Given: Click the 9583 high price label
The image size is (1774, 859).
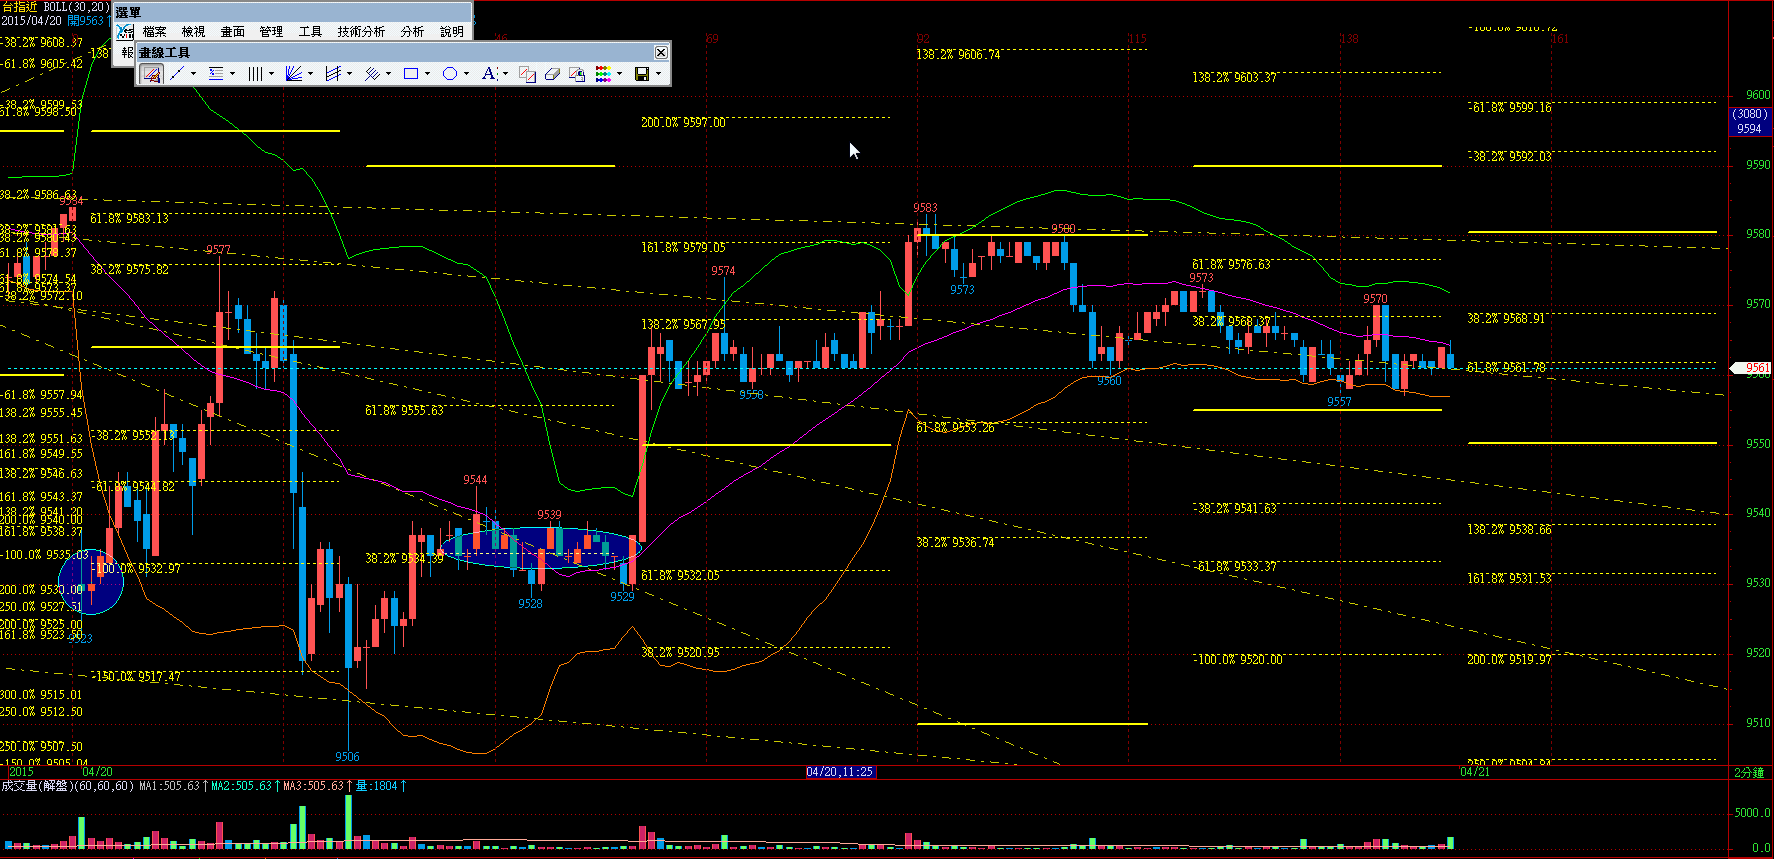Looking at the screenshot, I should tap(925, 208).
